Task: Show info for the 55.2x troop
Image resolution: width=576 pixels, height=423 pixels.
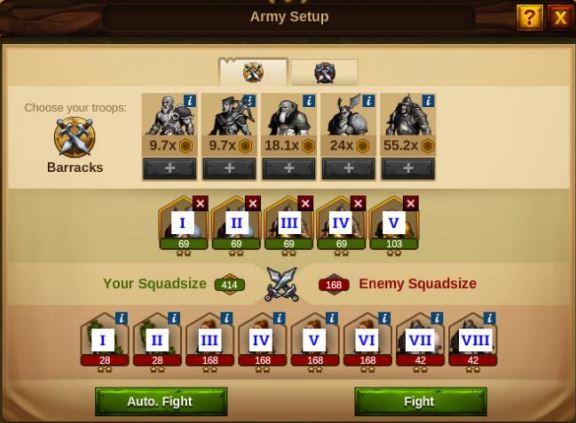Action: [x=428, y=101]
